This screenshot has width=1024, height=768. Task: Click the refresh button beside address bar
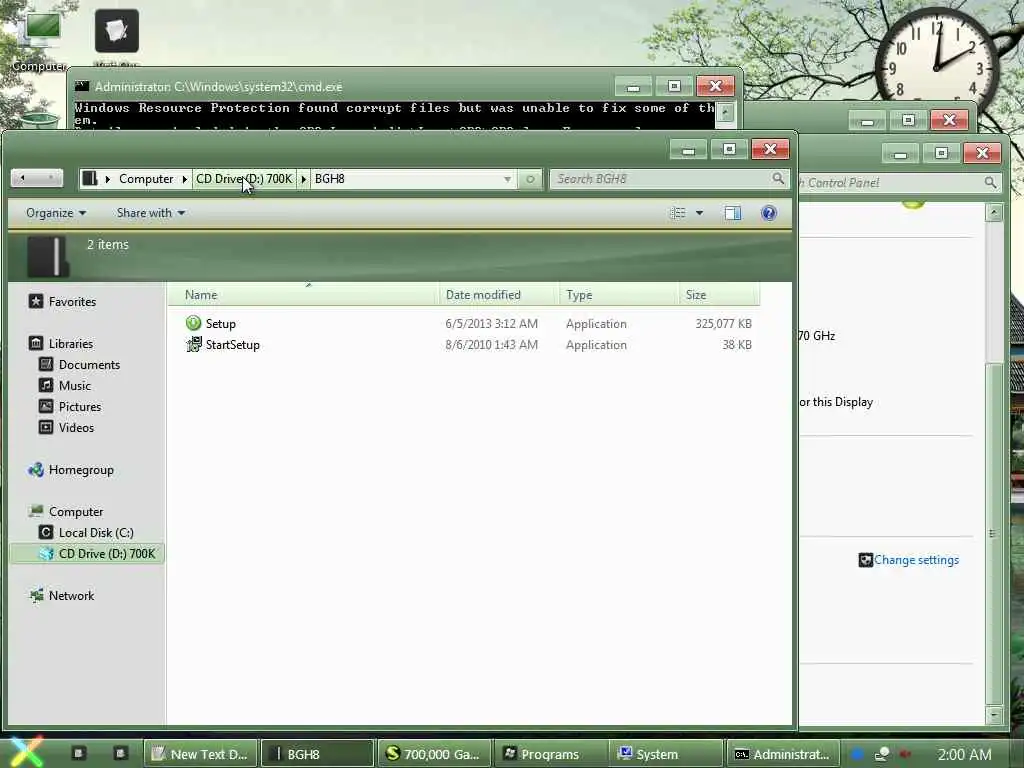(x=530, y=179)
